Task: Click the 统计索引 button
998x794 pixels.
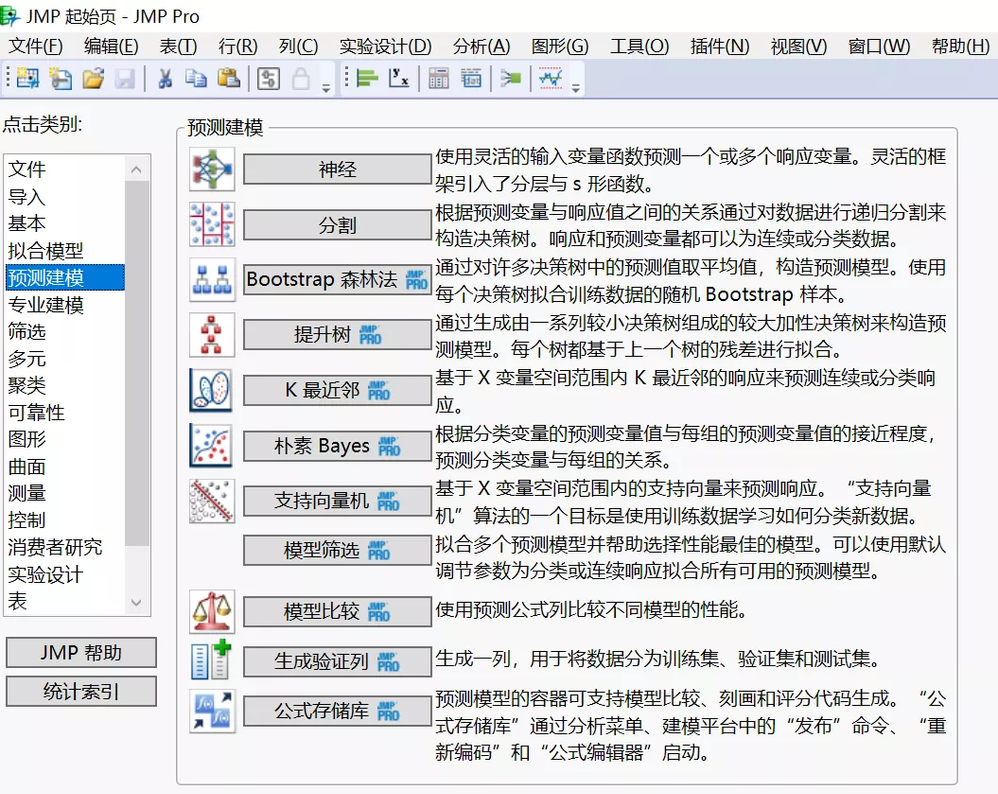Action: (x=80, y=690)
